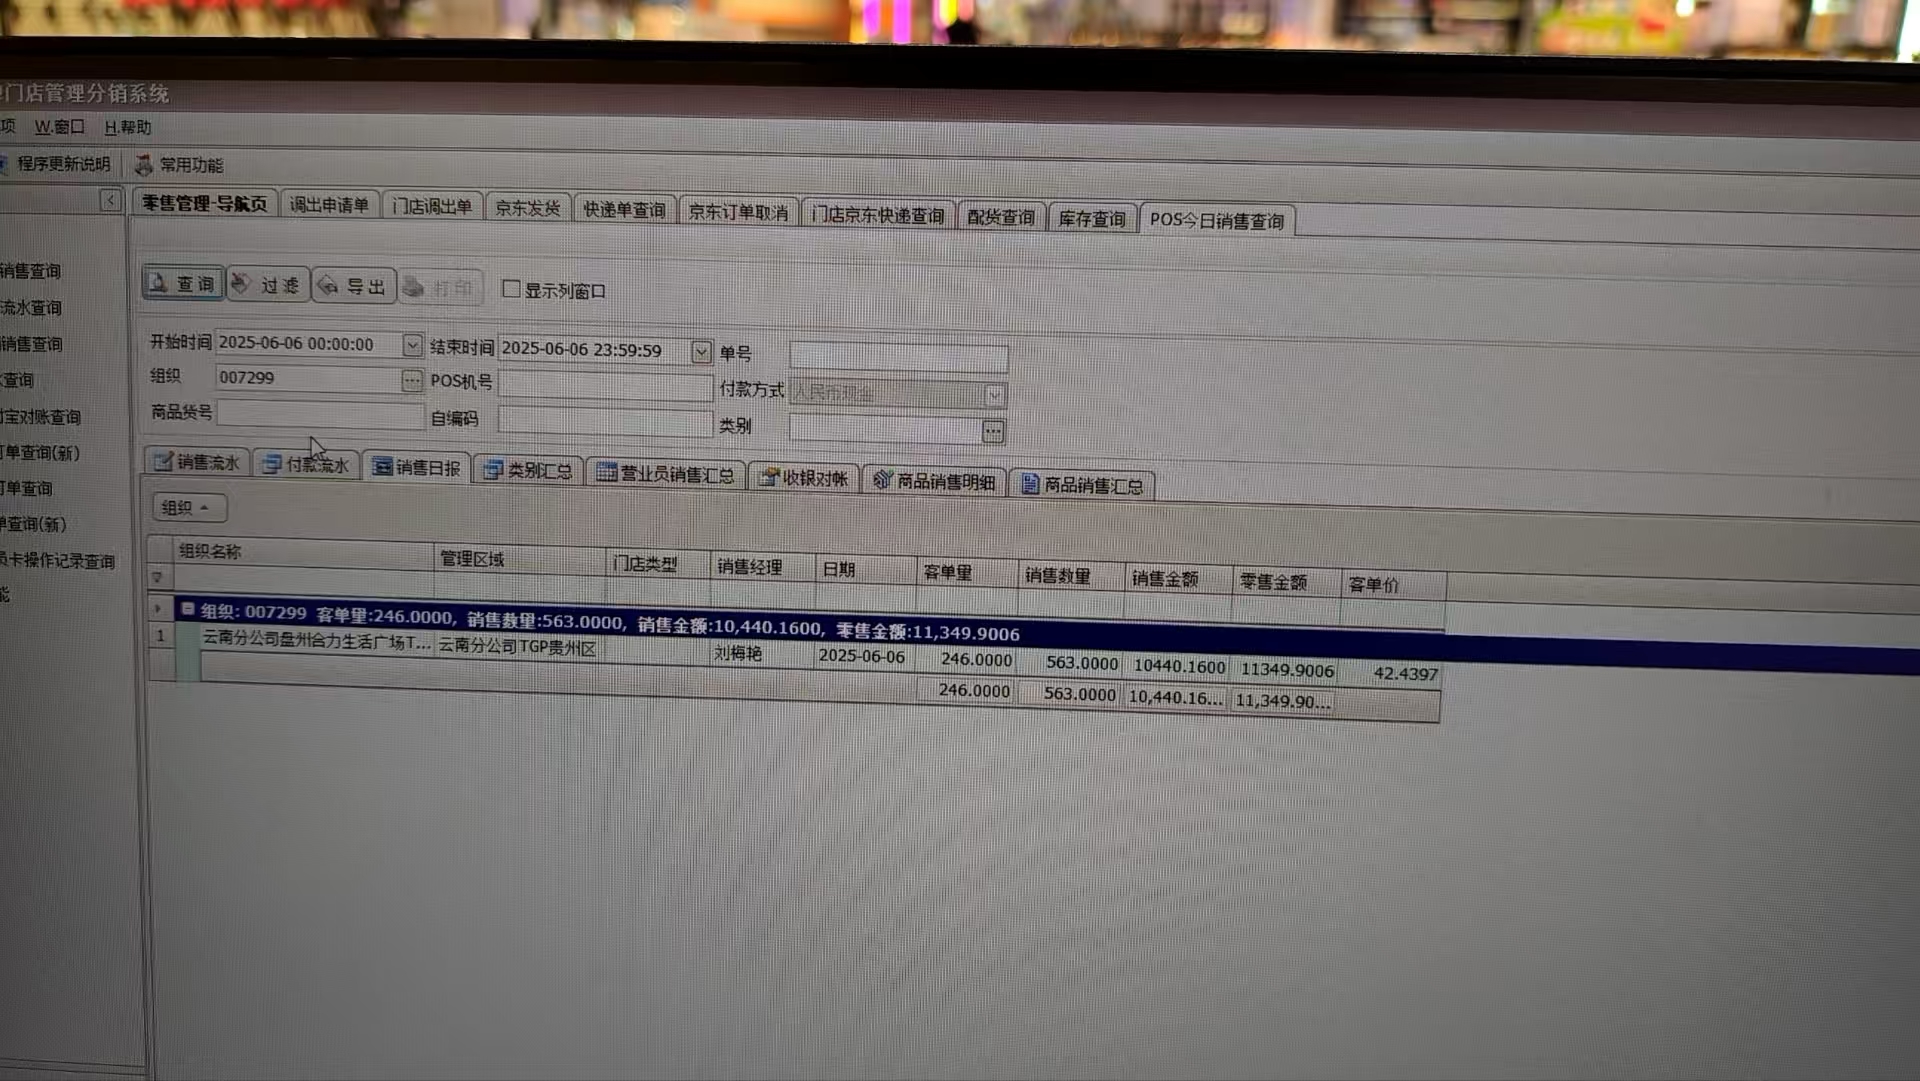Open the 结束时间 date dropdown
This screenshot has width=1920, height=1081.
click(701, 352)
